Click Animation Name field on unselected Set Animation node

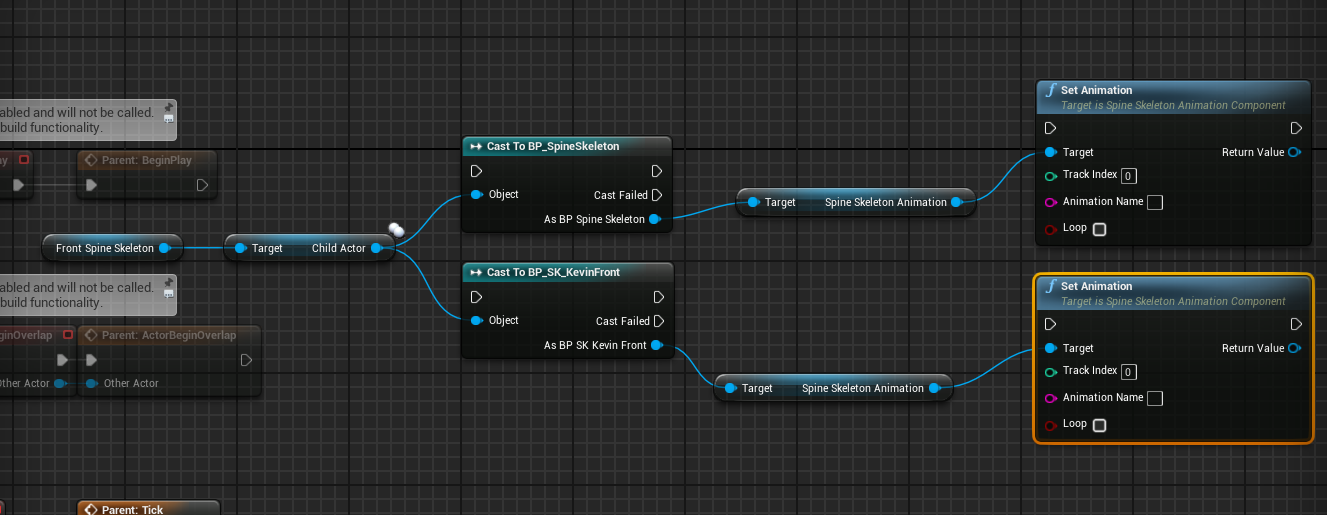(1155, 203)
